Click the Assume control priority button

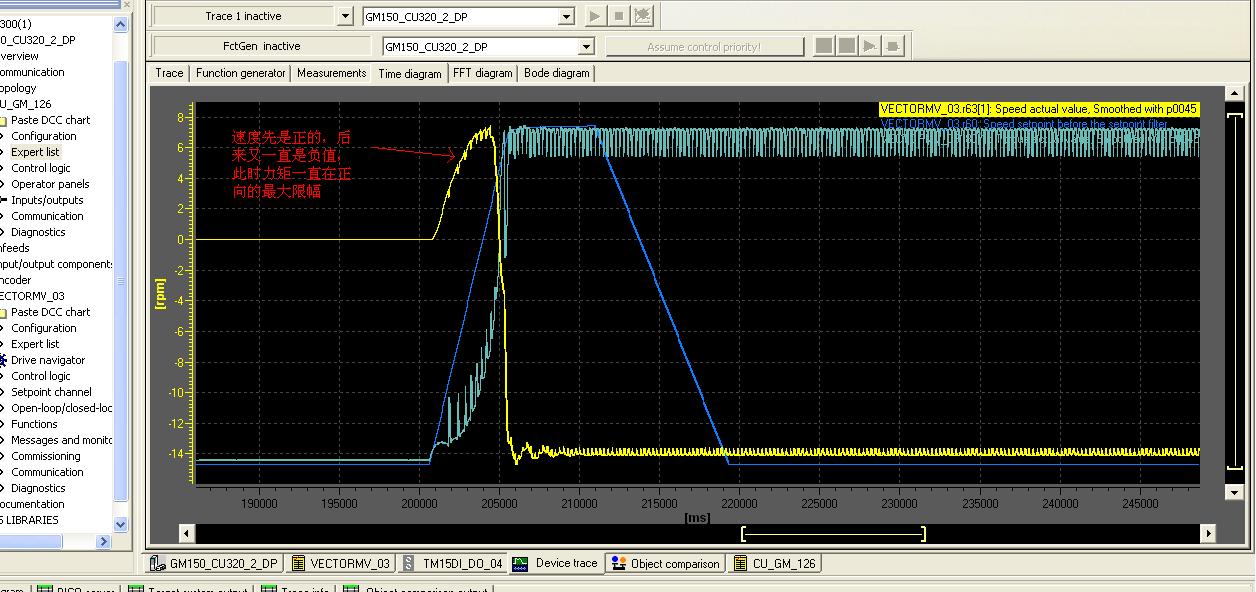pyautogui.click(x=704, y=47)
